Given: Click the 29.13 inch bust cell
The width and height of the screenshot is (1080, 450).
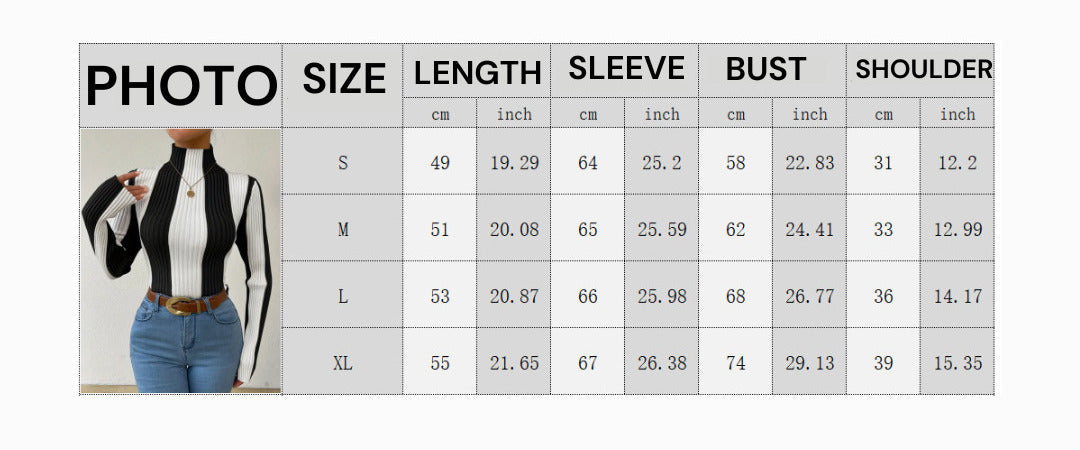Looking at the screenshot, I should click(810, 363).
